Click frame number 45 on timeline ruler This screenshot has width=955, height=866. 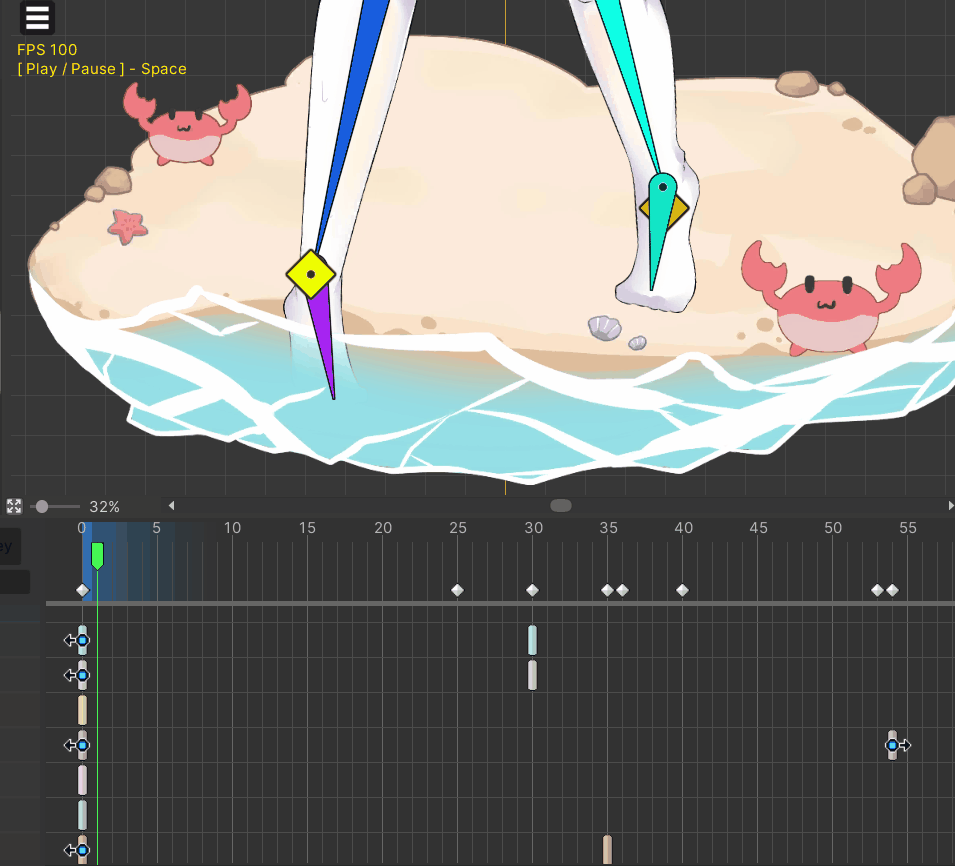tap(758, 528)
